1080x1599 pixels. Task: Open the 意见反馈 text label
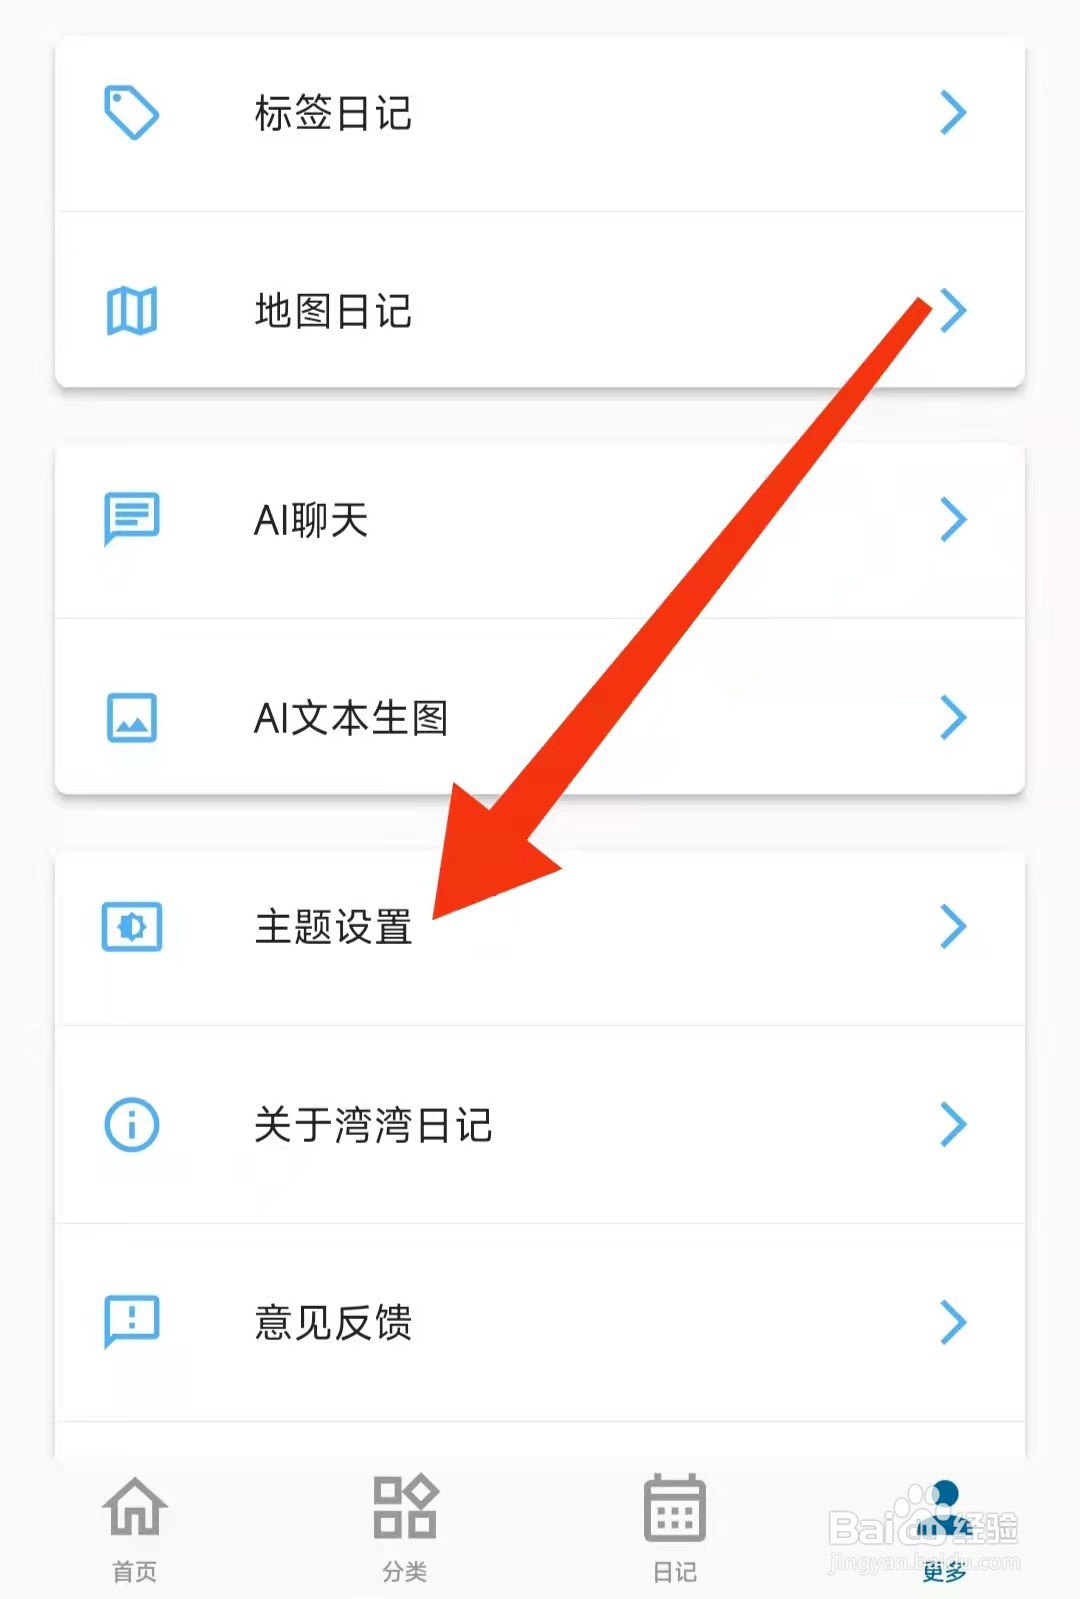[333, 1323]
